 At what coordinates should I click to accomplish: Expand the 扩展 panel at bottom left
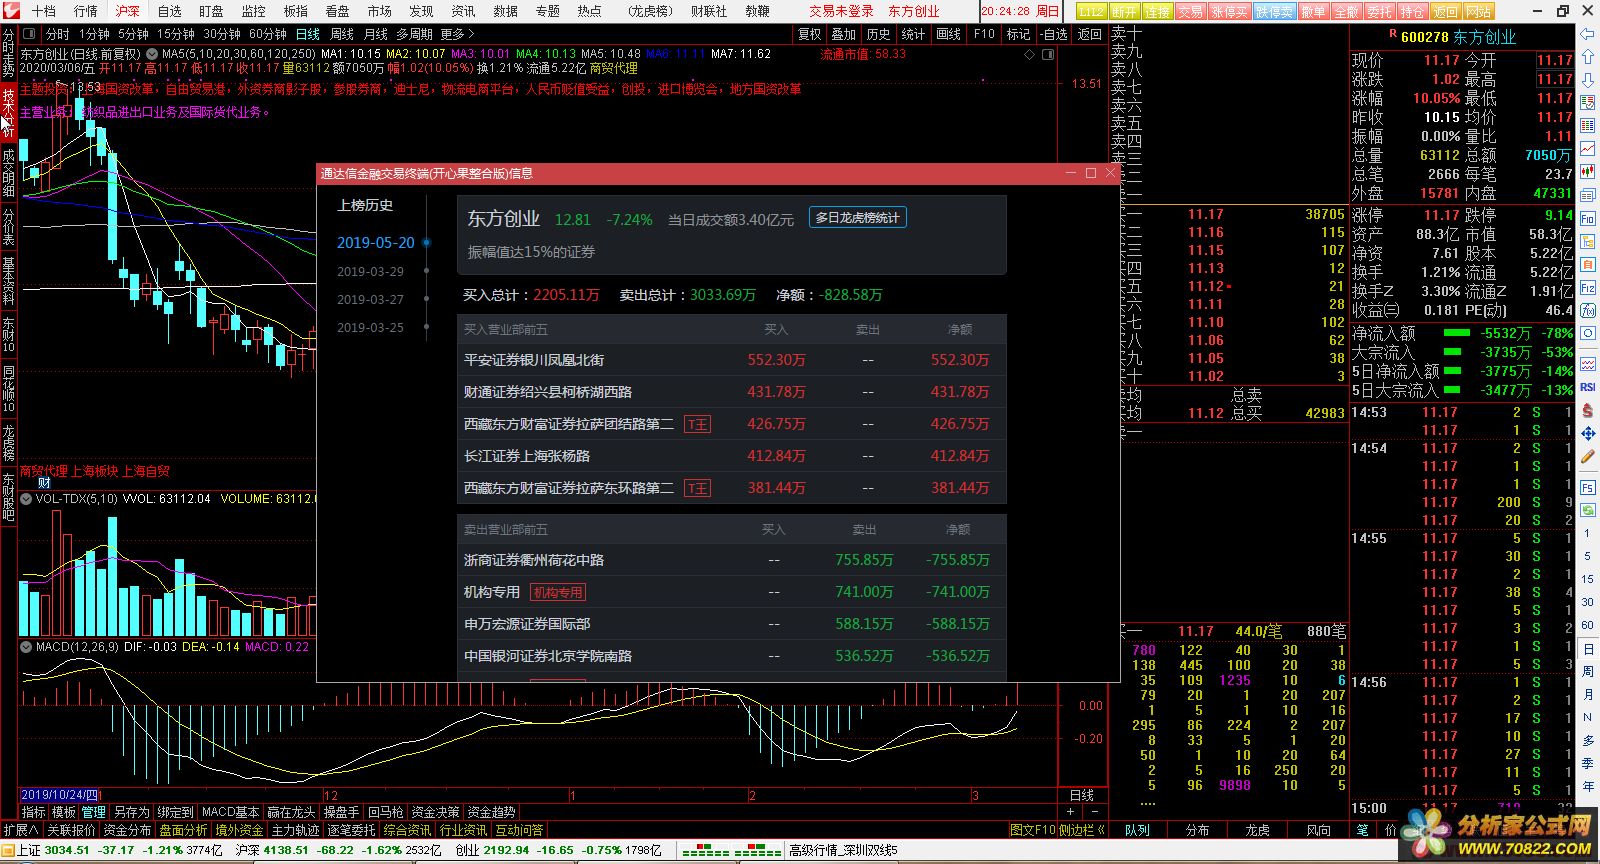(20, 830)
